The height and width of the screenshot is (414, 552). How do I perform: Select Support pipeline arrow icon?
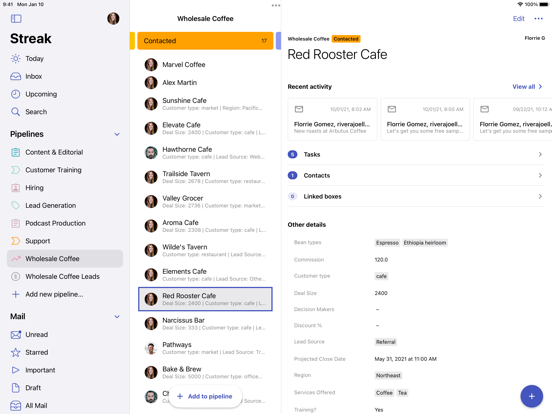point(15,241)
